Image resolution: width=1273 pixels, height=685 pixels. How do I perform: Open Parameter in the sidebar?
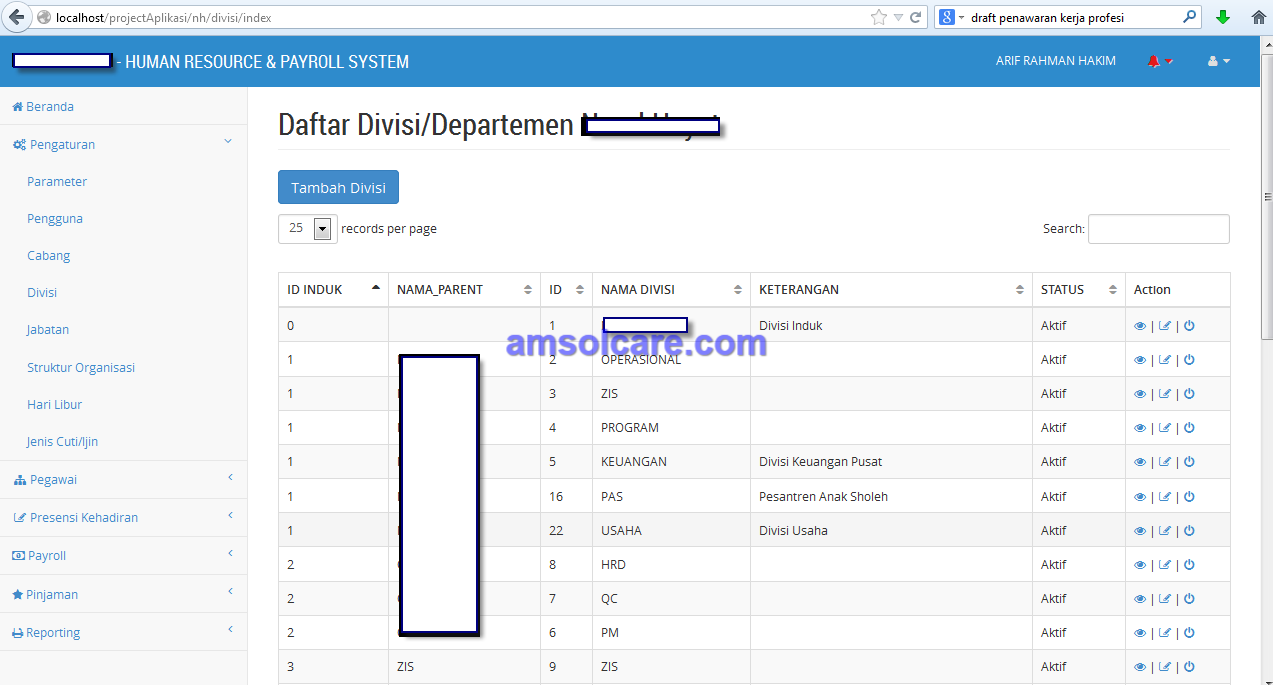click(57, 181)
